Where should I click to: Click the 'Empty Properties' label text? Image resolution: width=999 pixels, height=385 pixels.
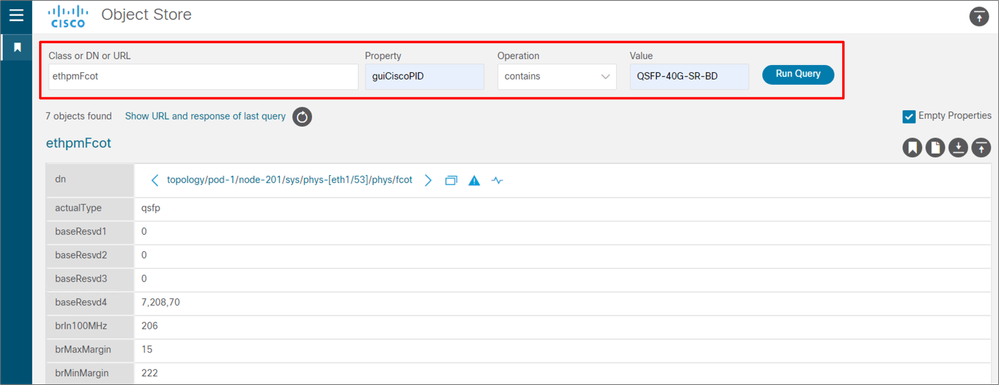[x=954, y=115]
